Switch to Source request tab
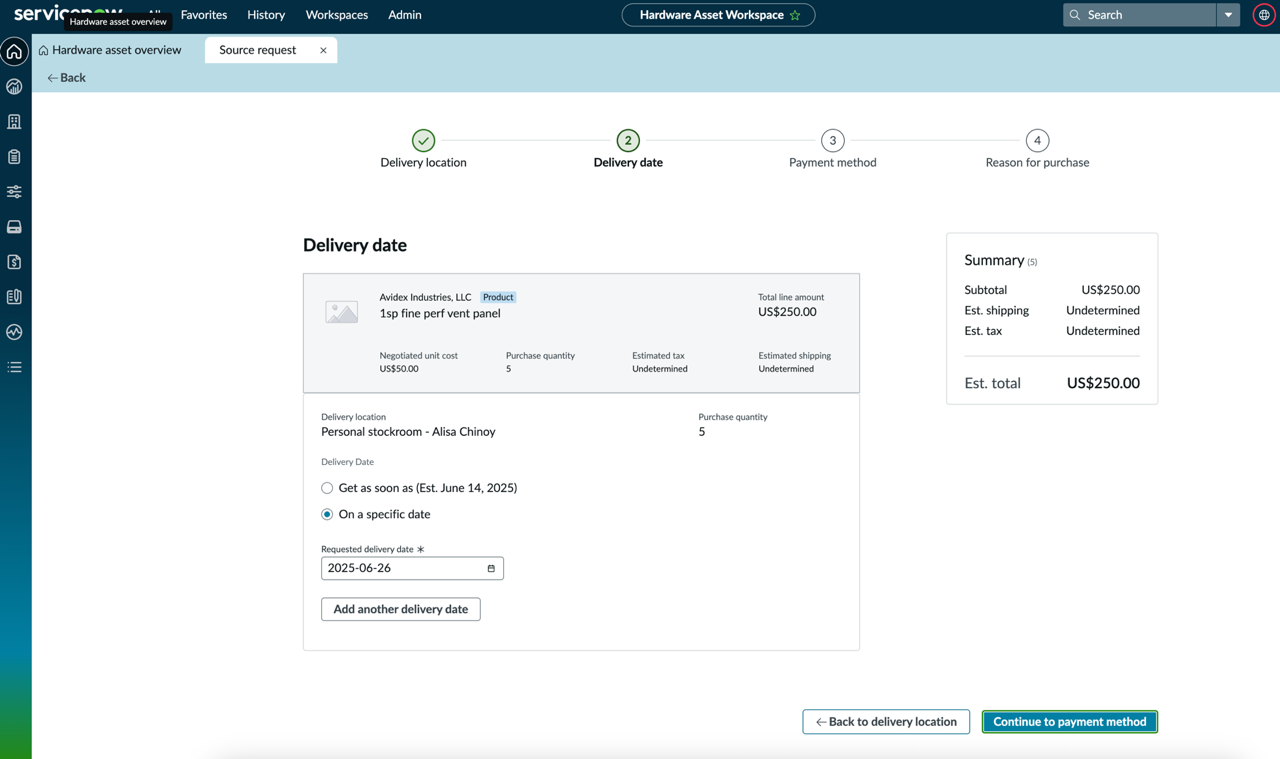 point(258,50)
